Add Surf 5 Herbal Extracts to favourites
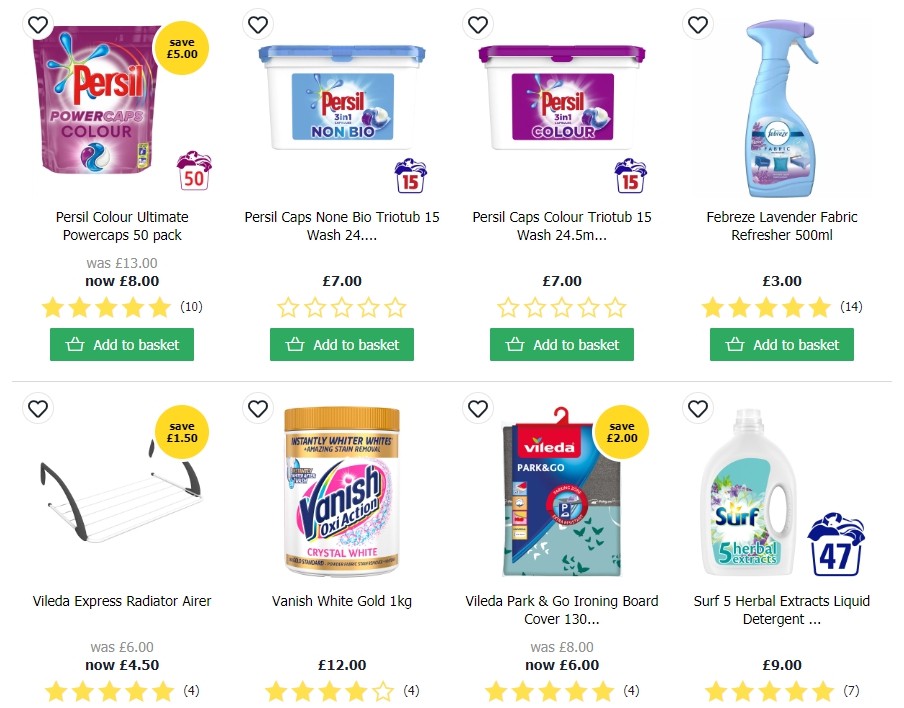This screenshot has width=904, height=708. [698, 409]
